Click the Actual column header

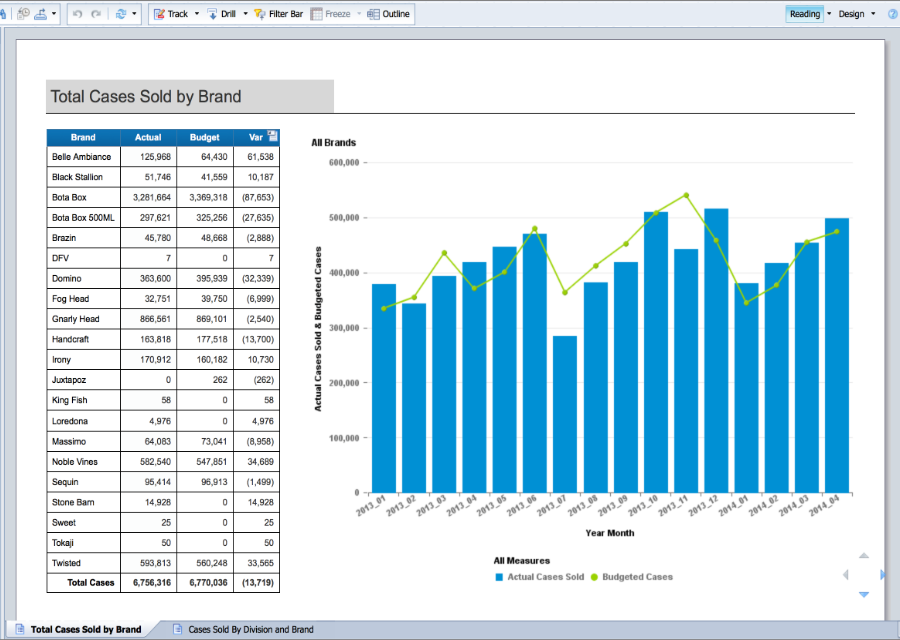coord(148,137)
